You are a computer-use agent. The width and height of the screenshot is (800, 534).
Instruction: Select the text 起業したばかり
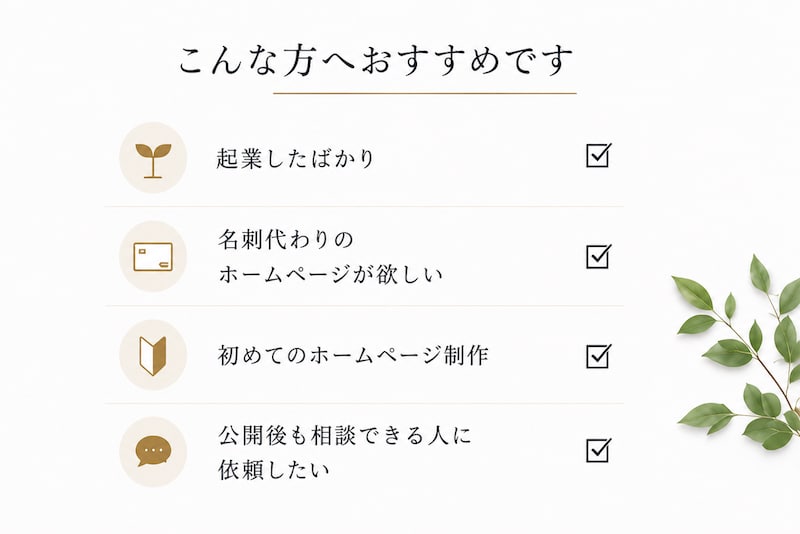pos(295,159)
